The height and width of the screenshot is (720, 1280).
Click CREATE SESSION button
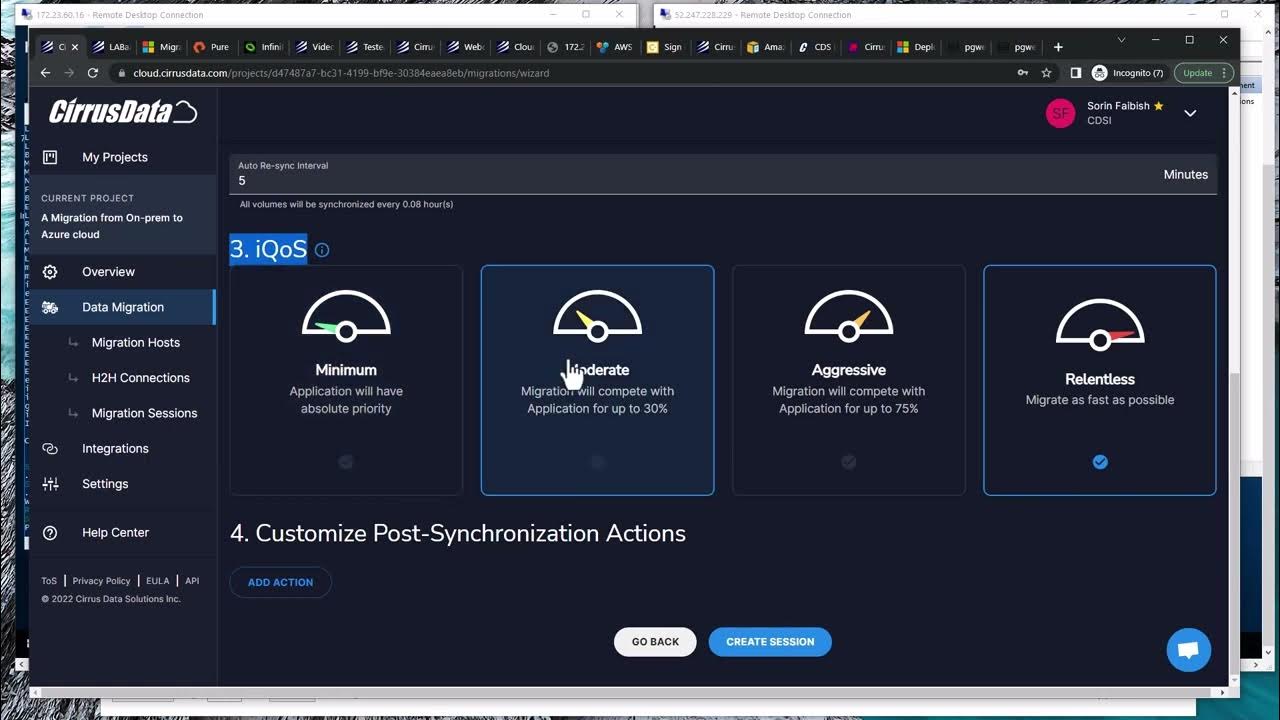point(770,642)
